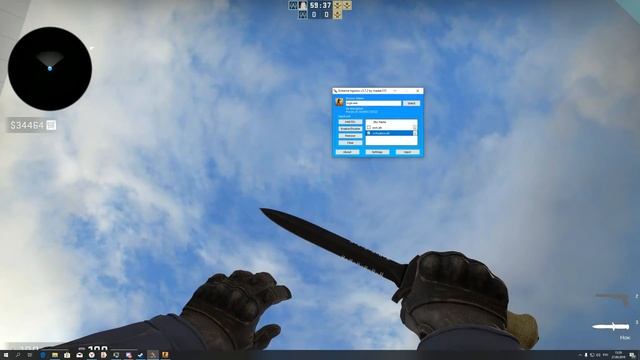Open the Mail app from the taskbar

pyautogui.click(x=80, y=355)
